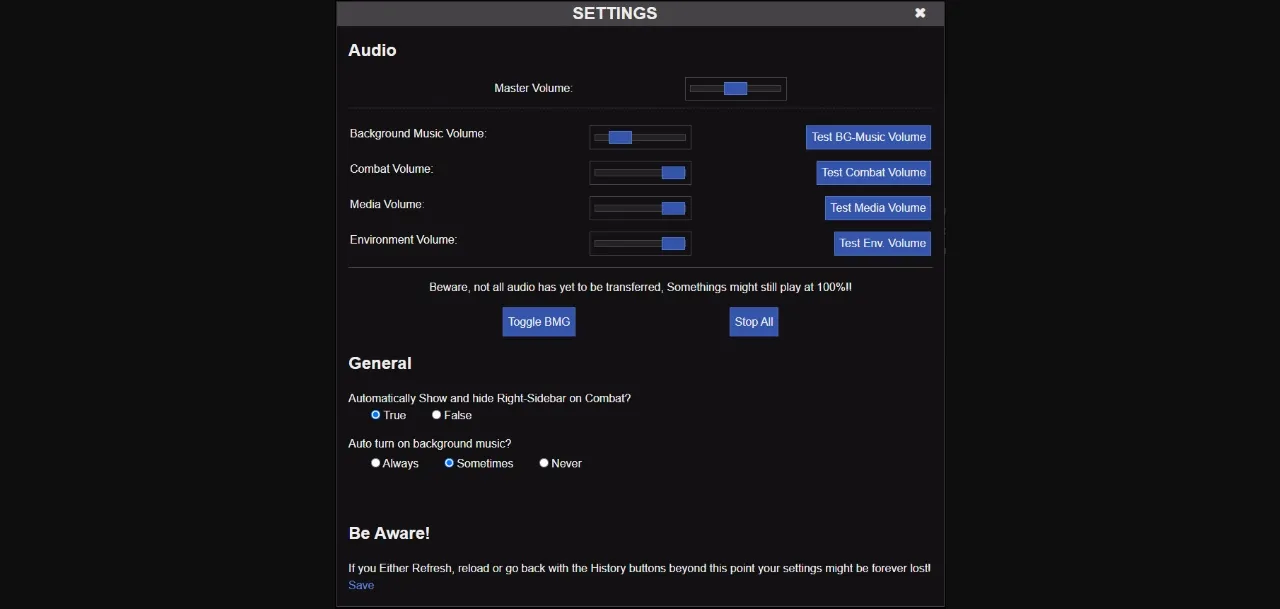
Task: Adjust the Background Music Volume slider
Action: click(640, 137)
